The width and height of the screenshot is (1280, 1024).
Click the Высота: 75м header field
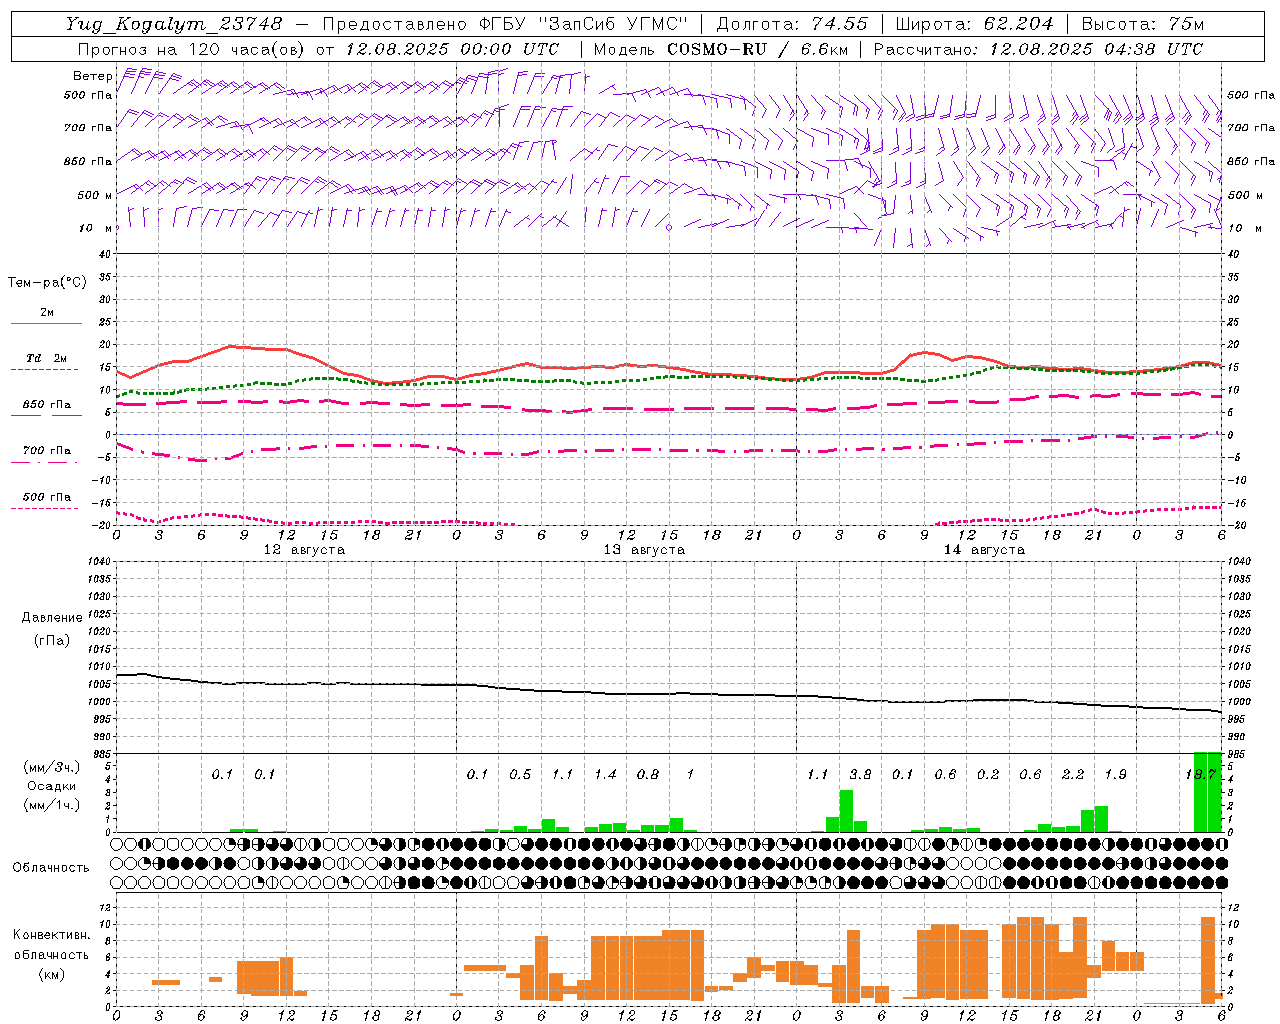point(1142,24)
